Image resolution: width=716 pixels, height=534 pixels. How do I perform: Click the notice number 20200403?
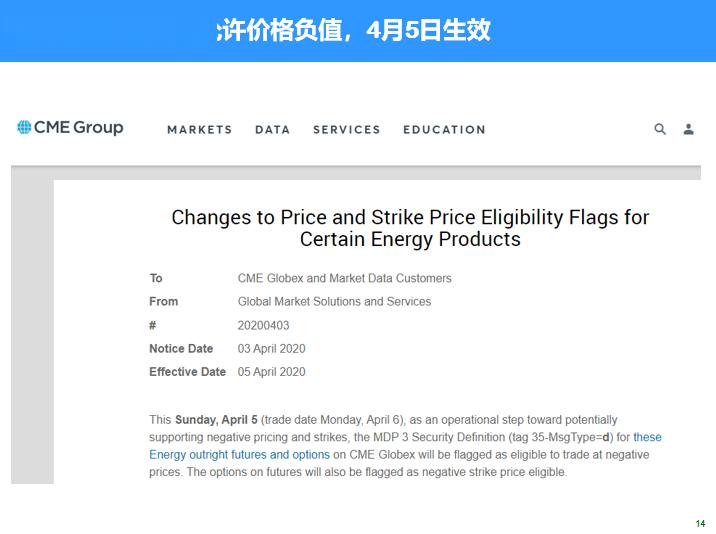[x=265, y=325]
